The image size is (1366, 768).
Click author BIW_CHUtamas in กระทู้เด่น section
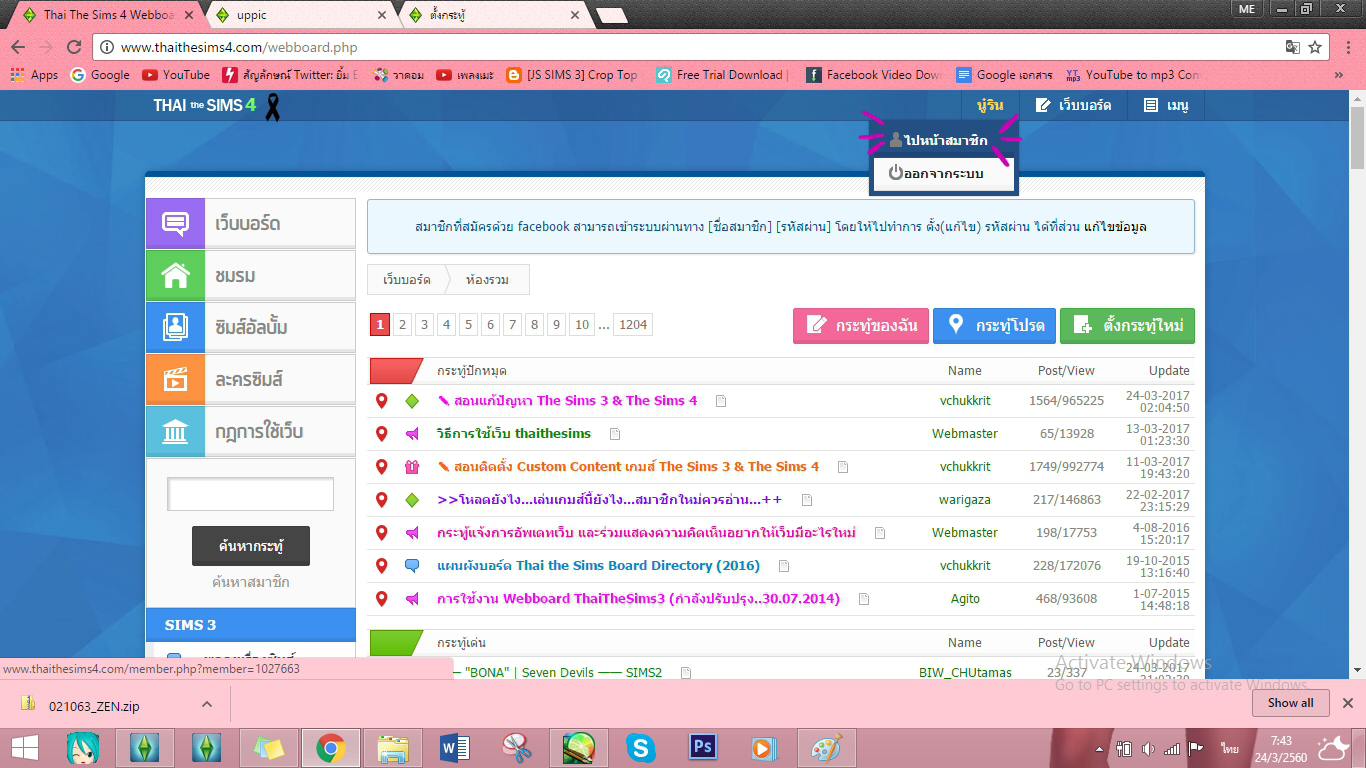pos(965,673)
